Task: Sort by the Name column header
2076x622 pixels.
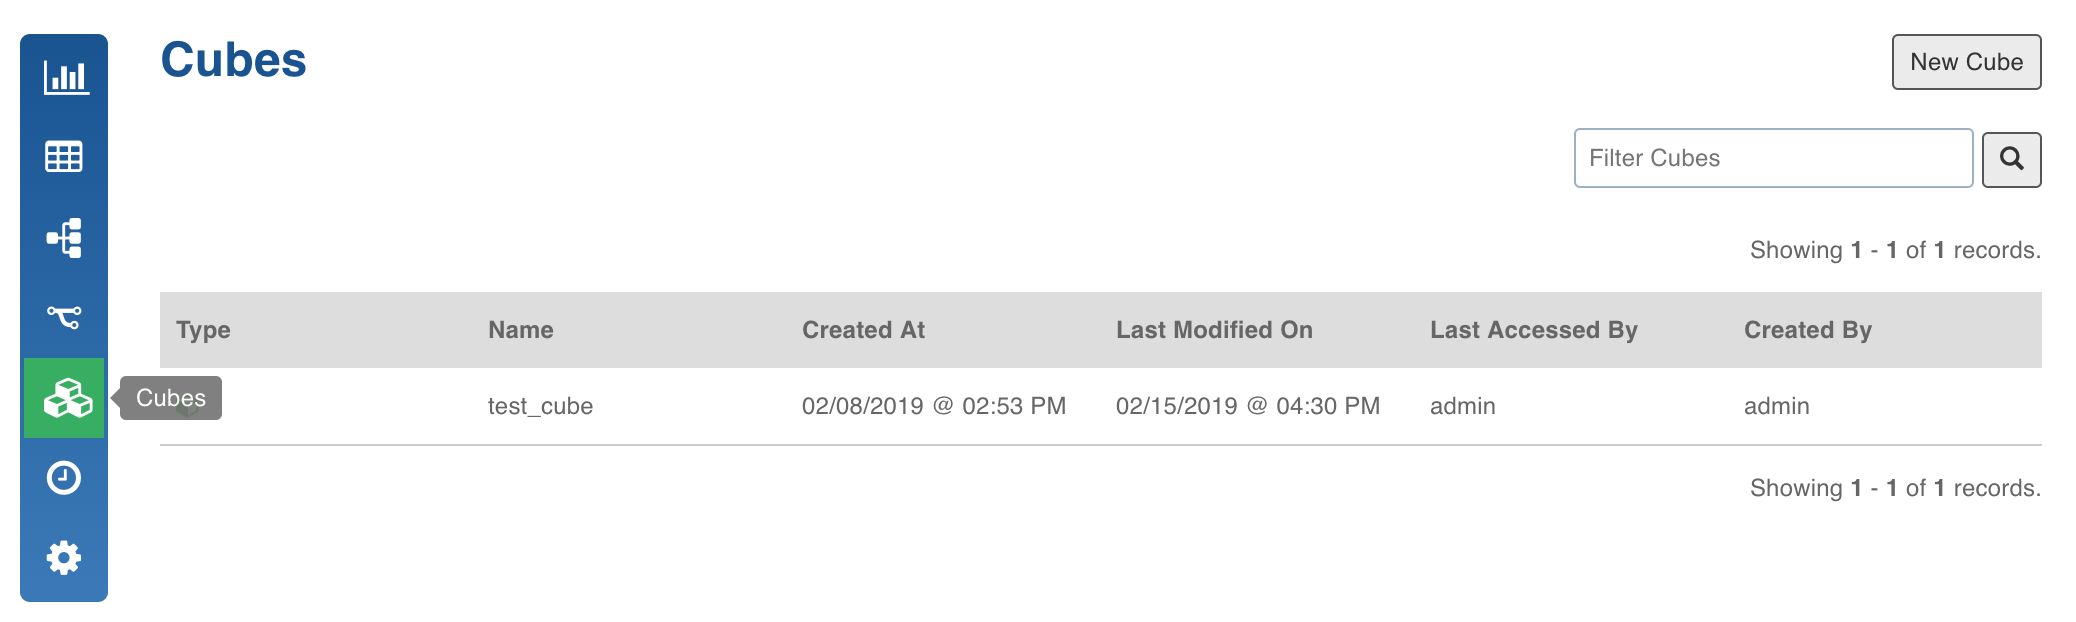Action: point(520,330)
